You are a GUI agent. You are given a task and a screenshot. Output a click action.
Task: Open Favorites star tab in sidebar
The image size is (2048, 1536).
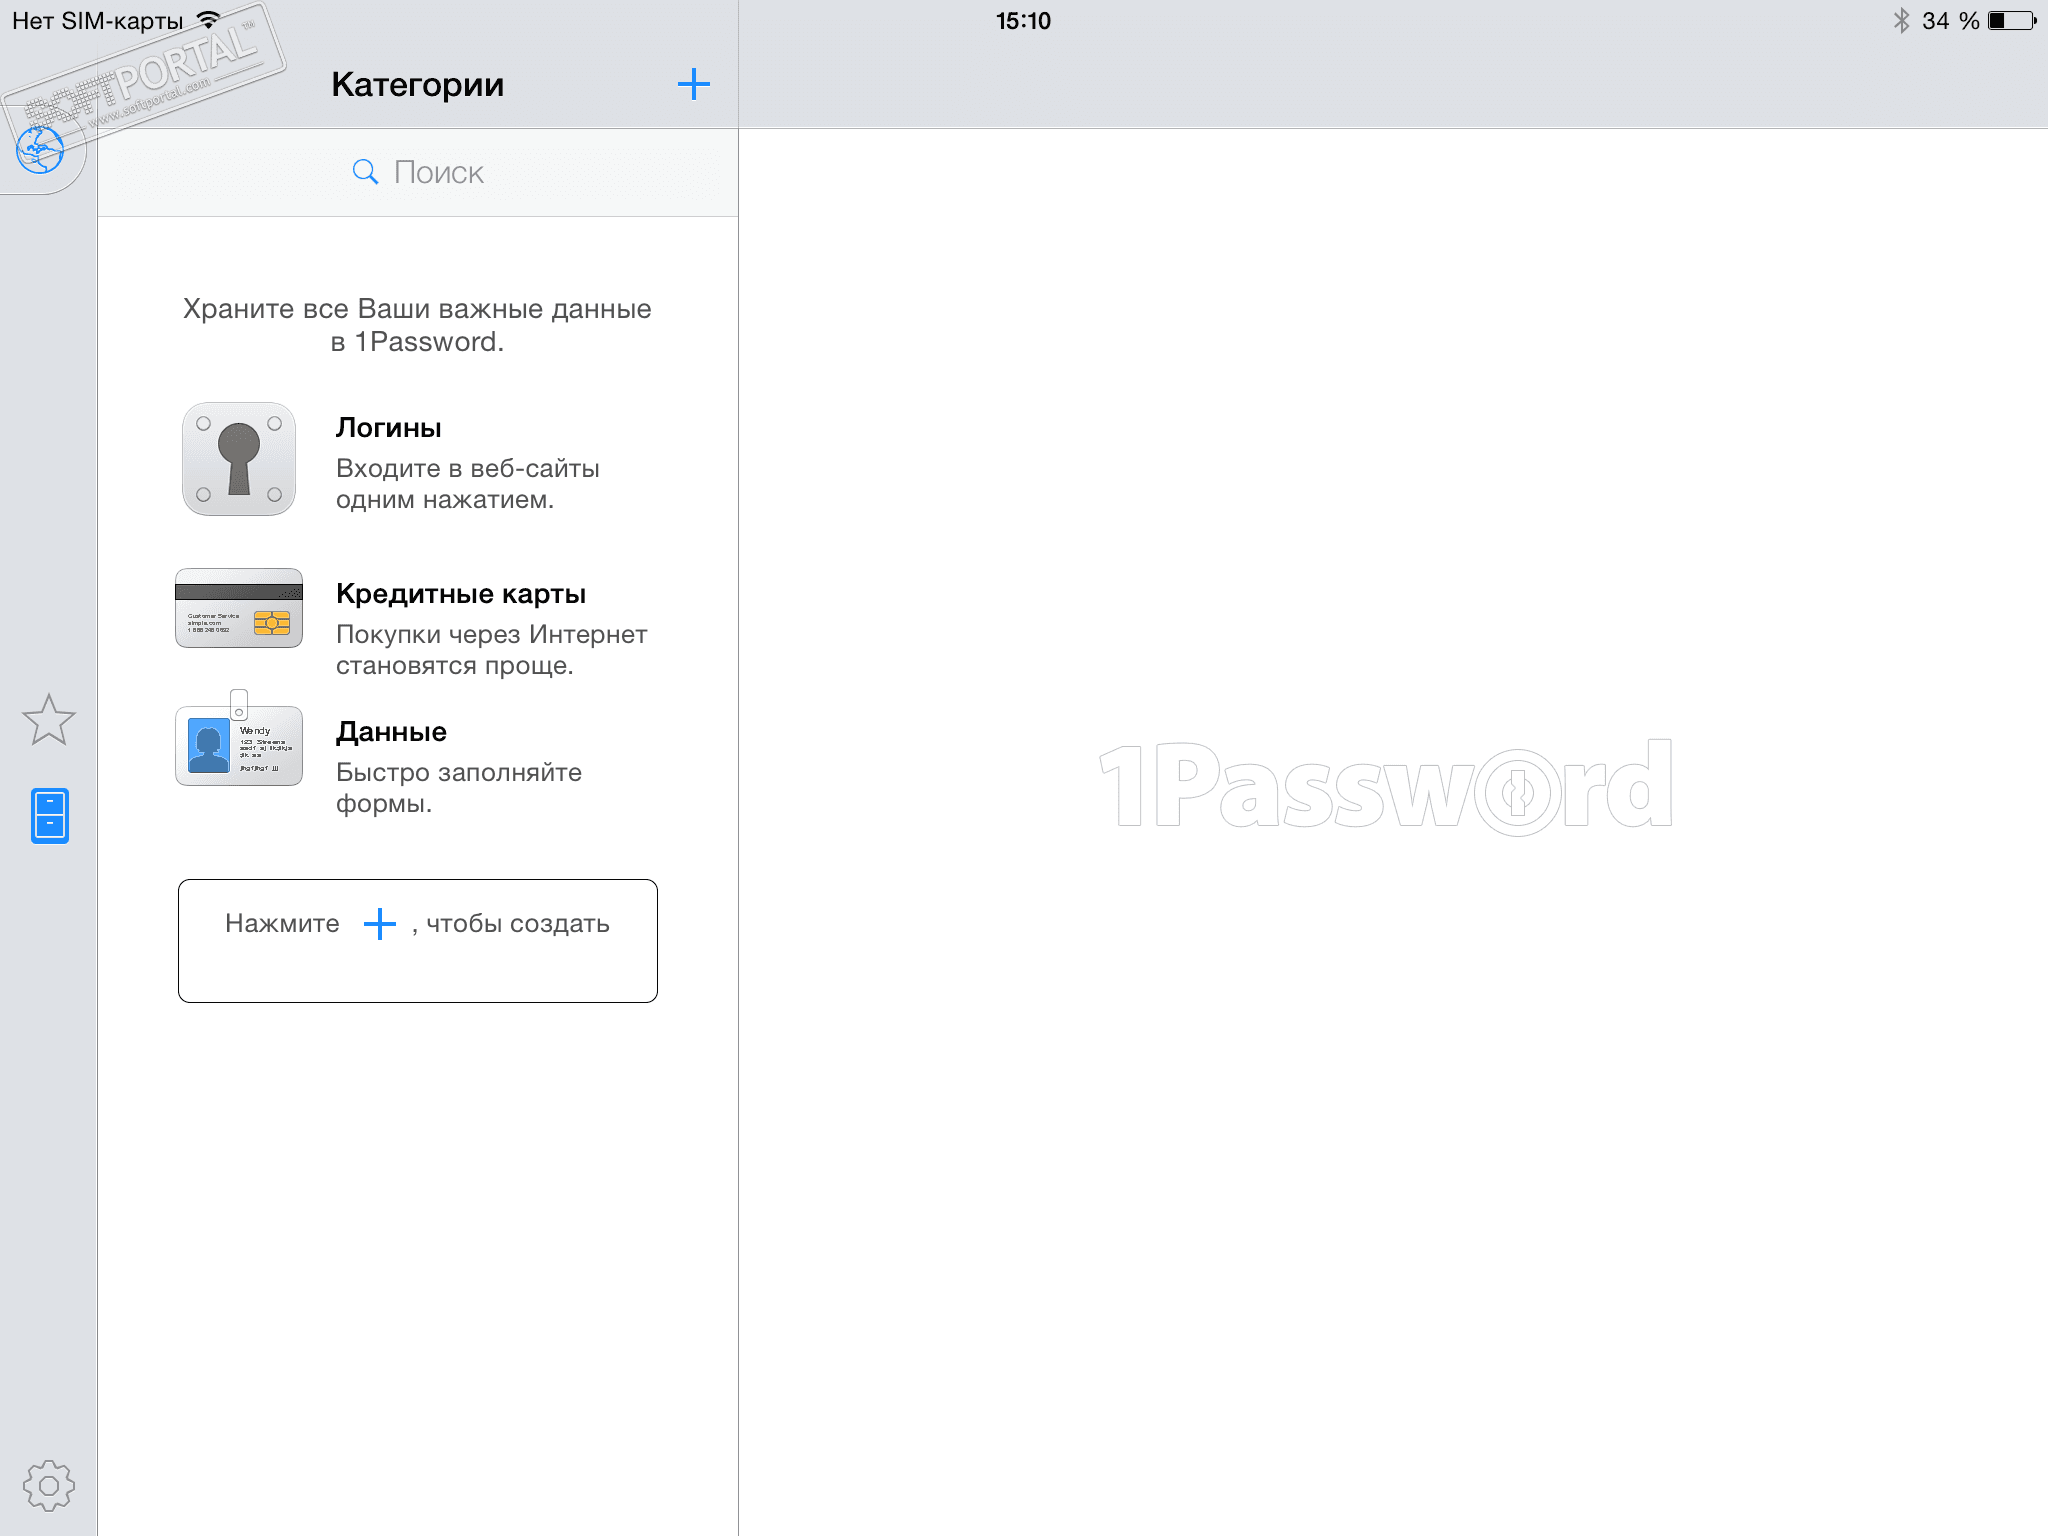(x=48, y=720)
